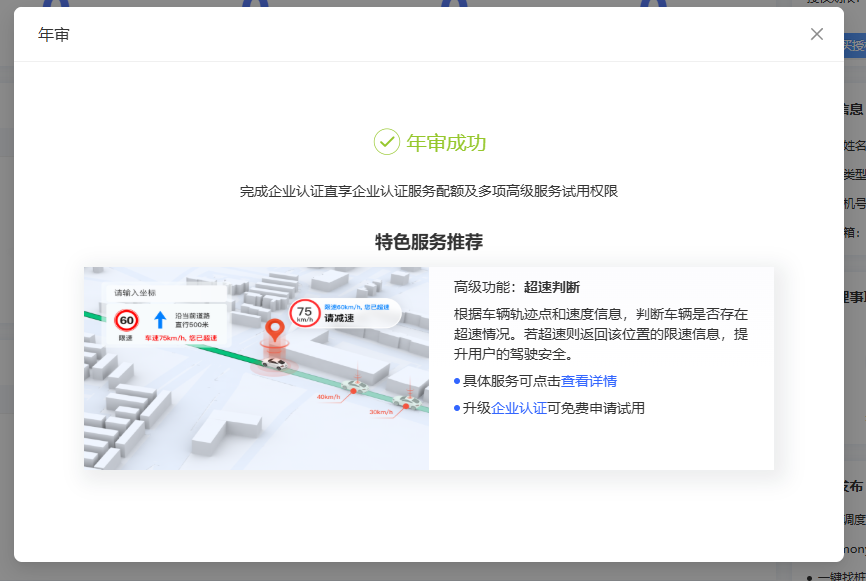Click the green success checkmark icon
This screenshot has width=866, height=581.
point(387,142)
